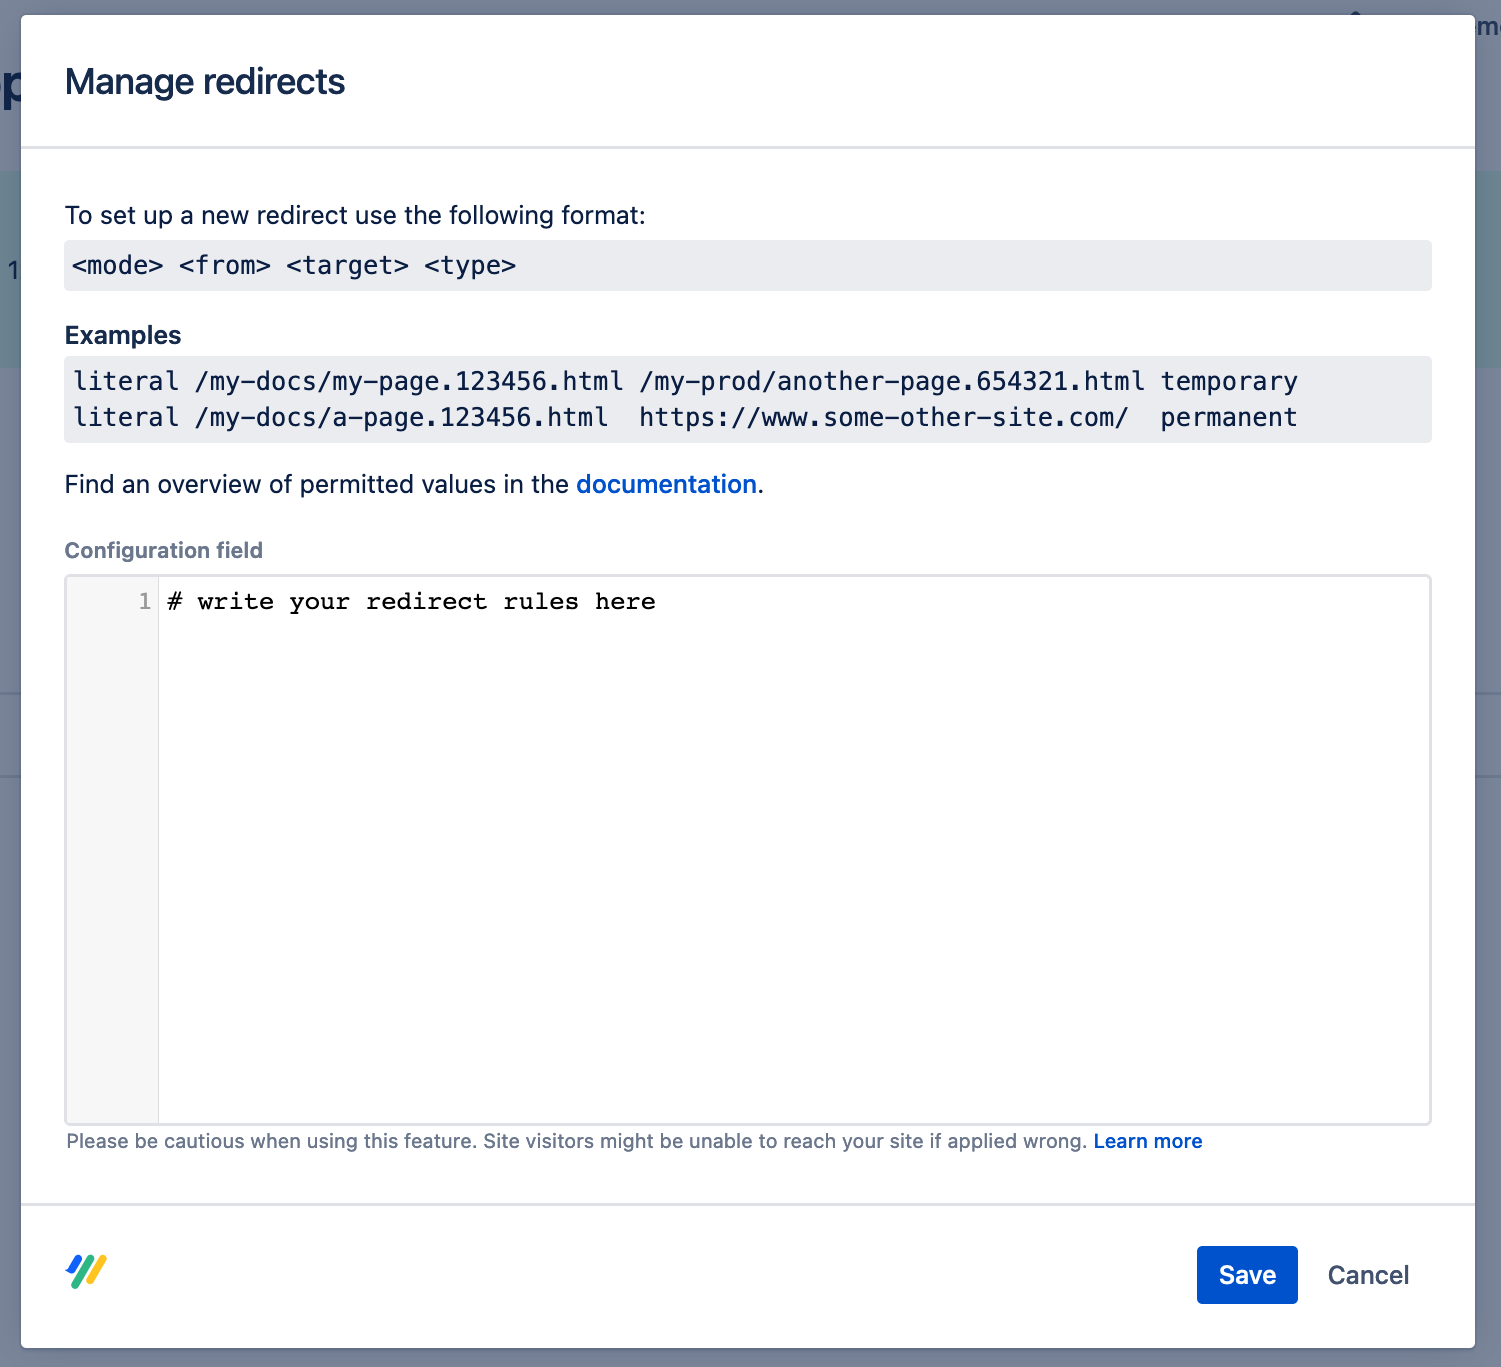Follow the Learn more link
Viewport: 1501px width, 1367px height.
click(1147, 1142)
